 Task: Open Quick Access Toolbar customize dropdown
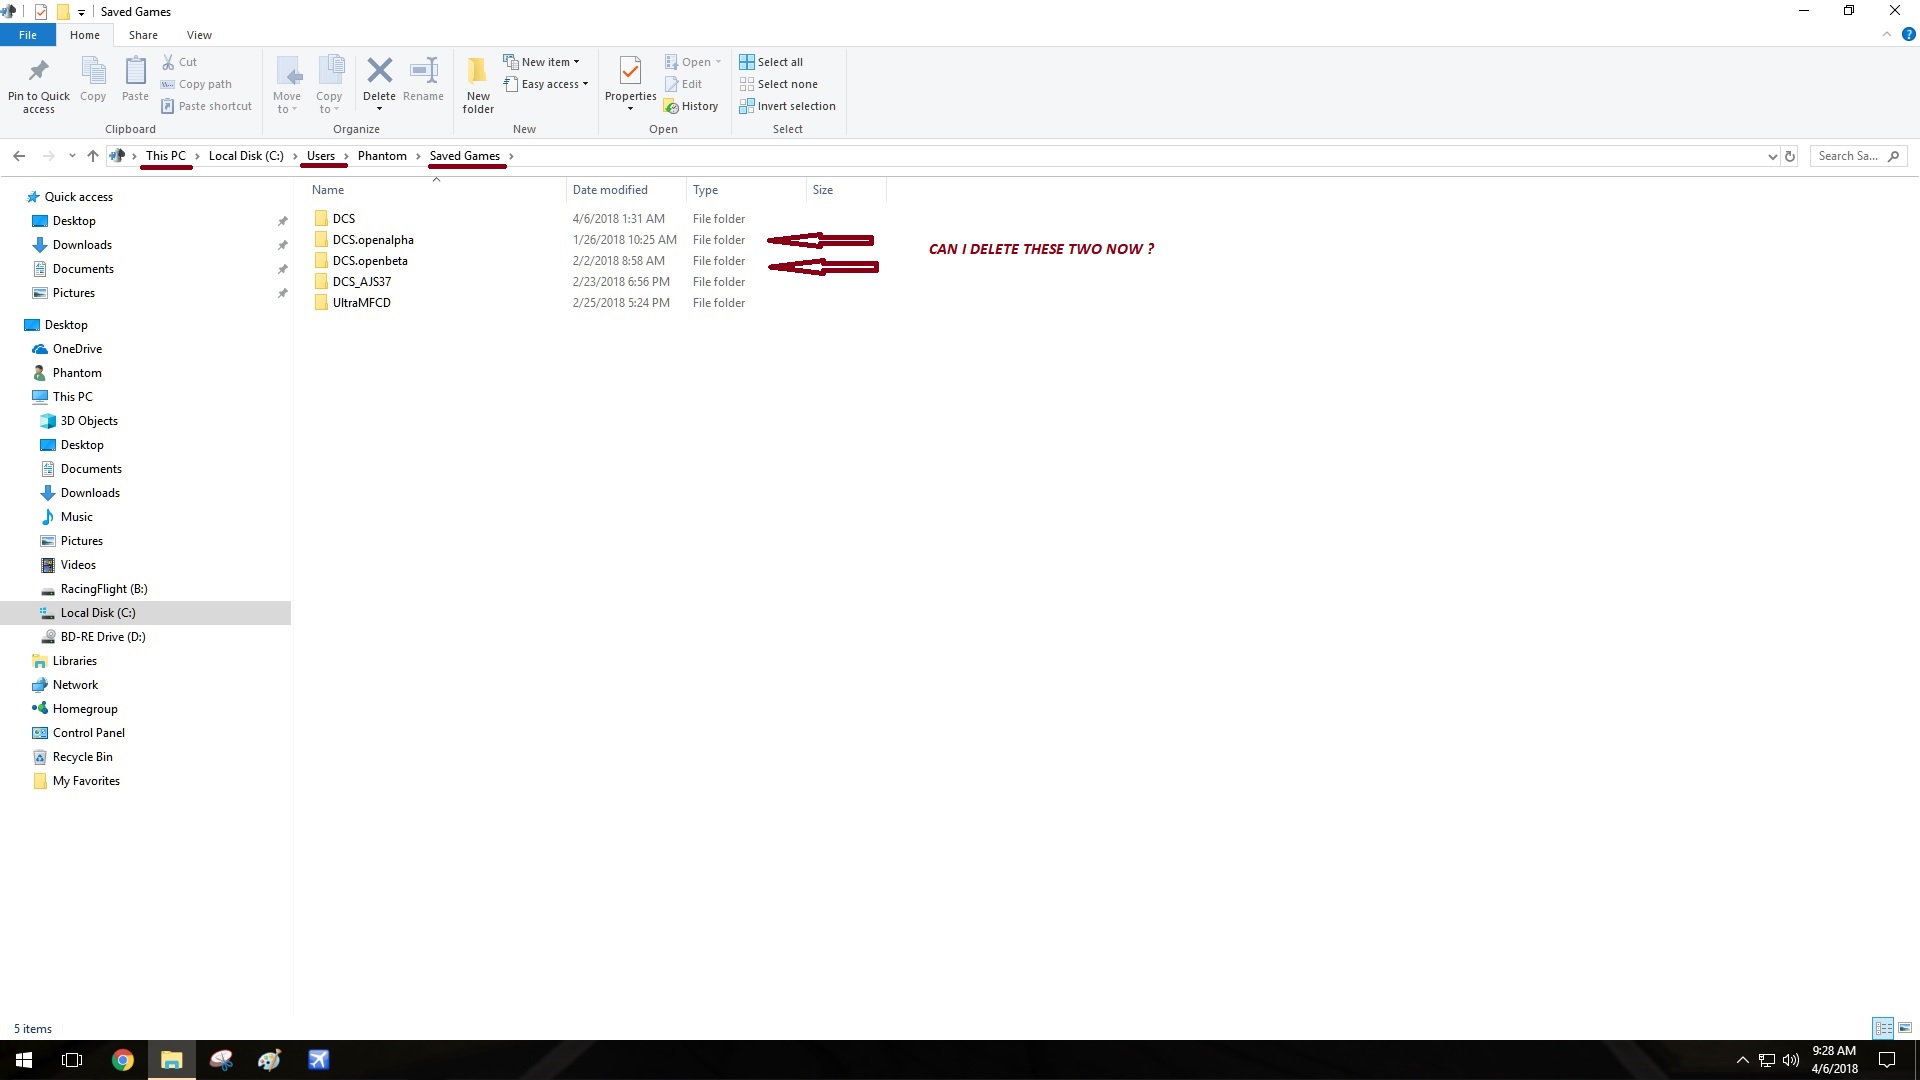tap(81, 12)
